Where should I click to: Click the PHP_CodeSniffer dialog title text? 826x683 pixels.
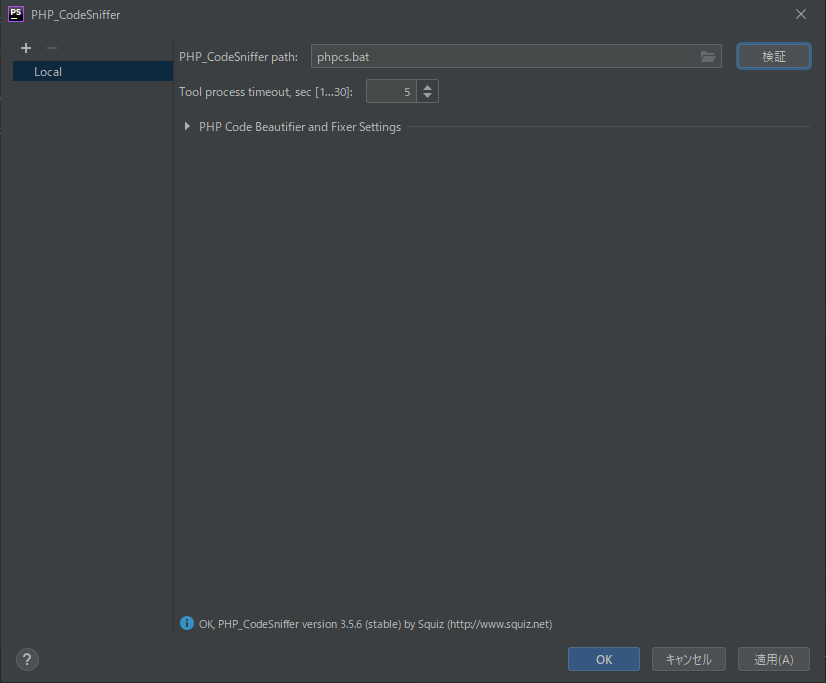75,15
